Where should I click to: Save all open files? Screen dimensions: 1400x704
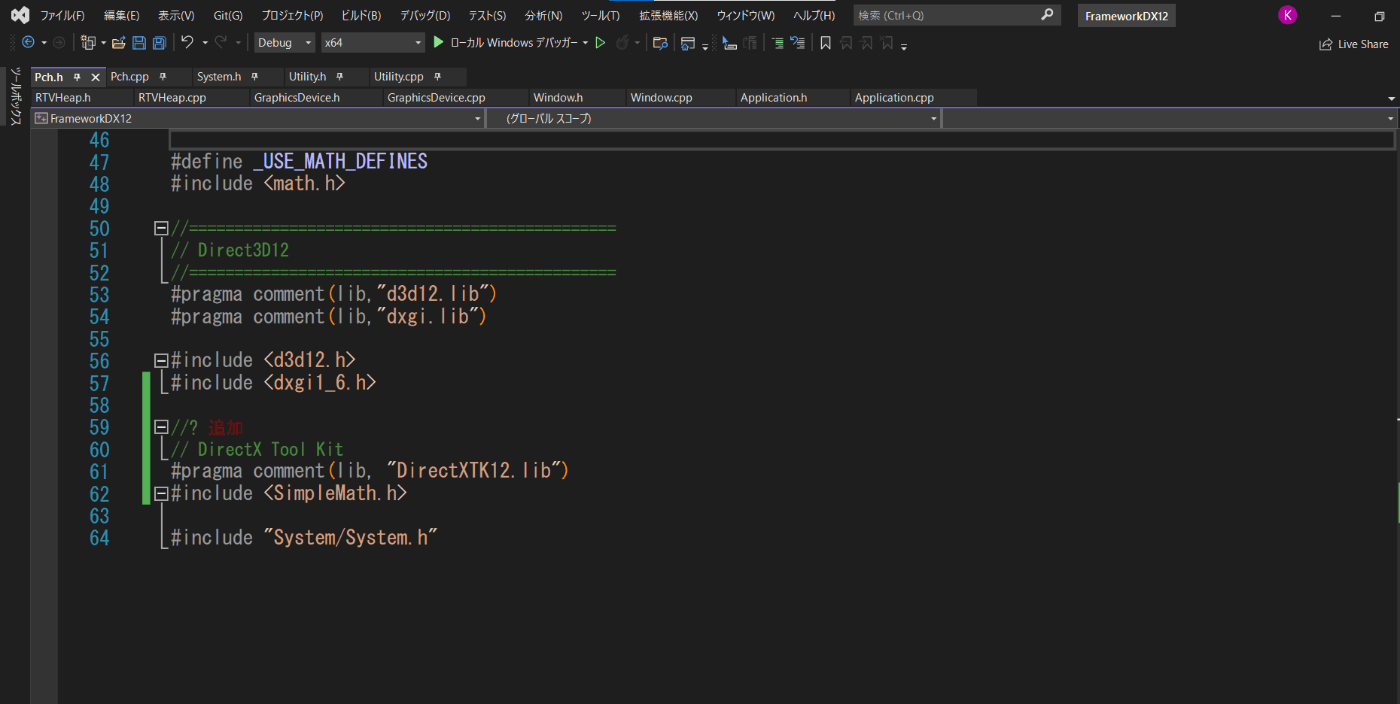(161, 42)
